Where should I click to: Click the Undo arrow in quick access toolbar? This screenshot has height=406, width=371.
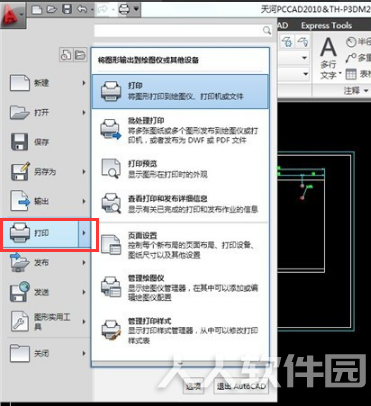82,9
